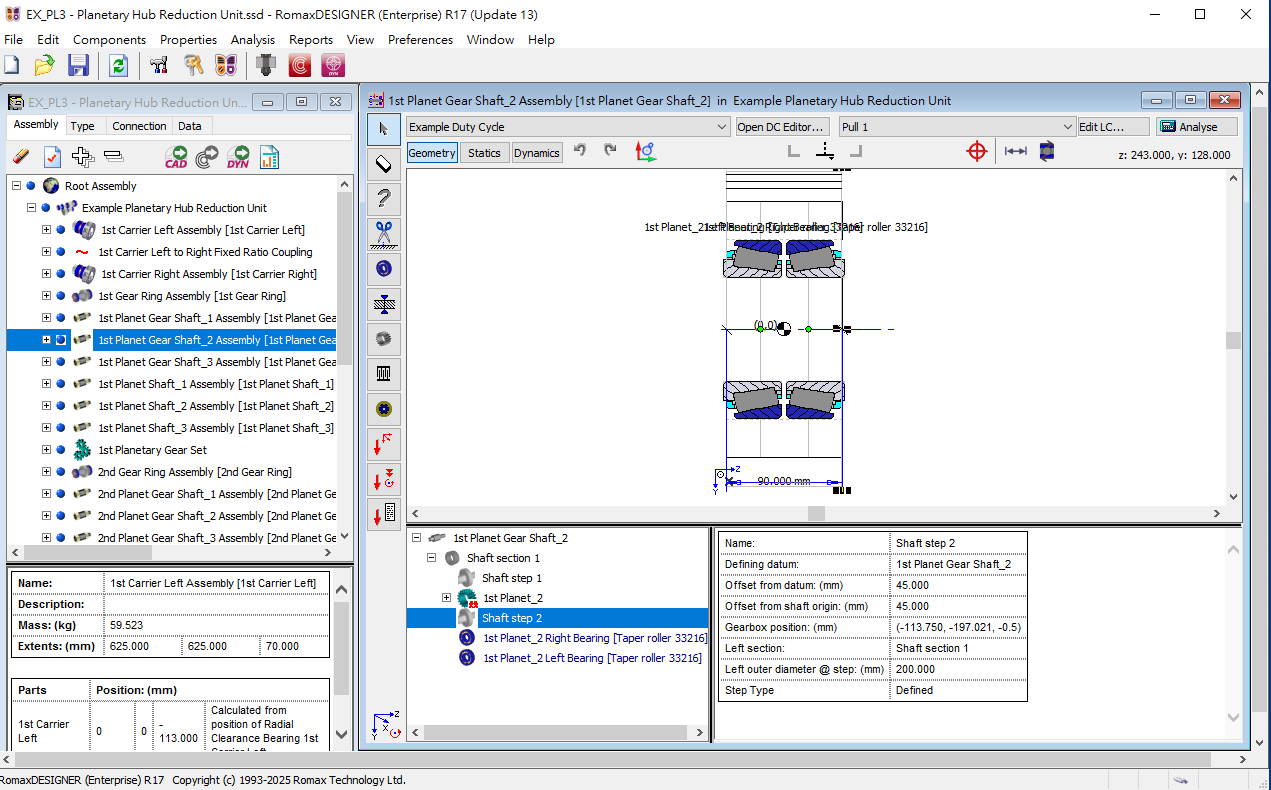Click the red crosshair target icon

point(977,151)
